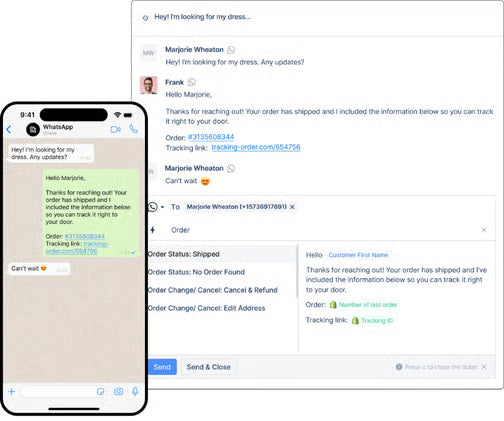Tap the phone call icon in the WhatsApp header
This screenshot has height=421, width=504.
(133, 129)
